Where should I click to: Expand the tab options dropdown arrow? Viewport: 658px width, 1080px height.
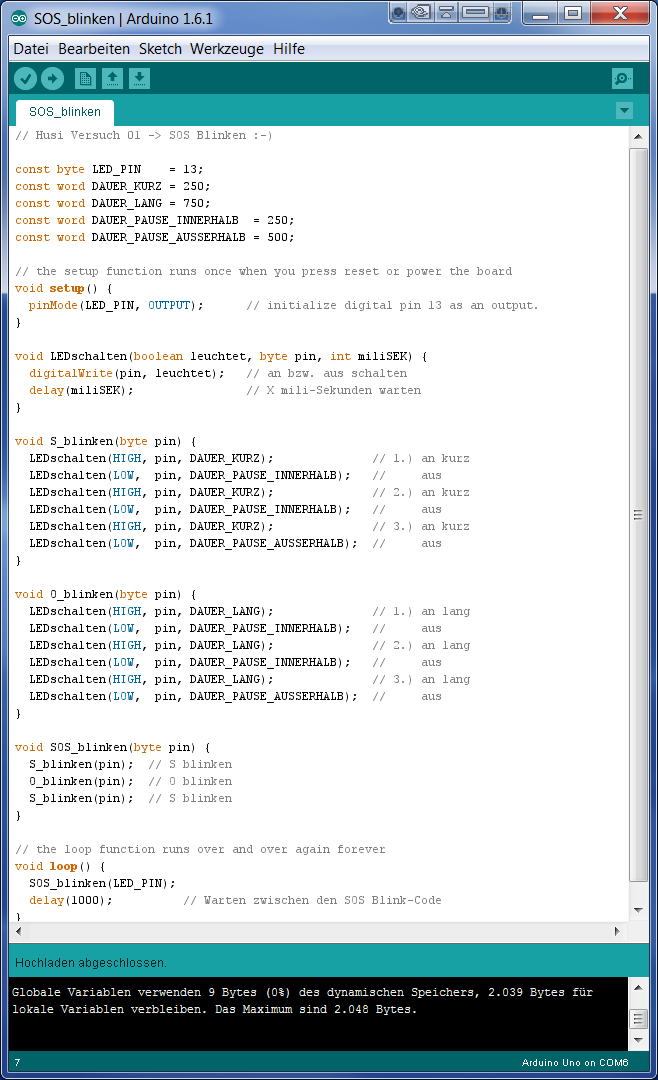pyautogui.click(x=625, y=111)
